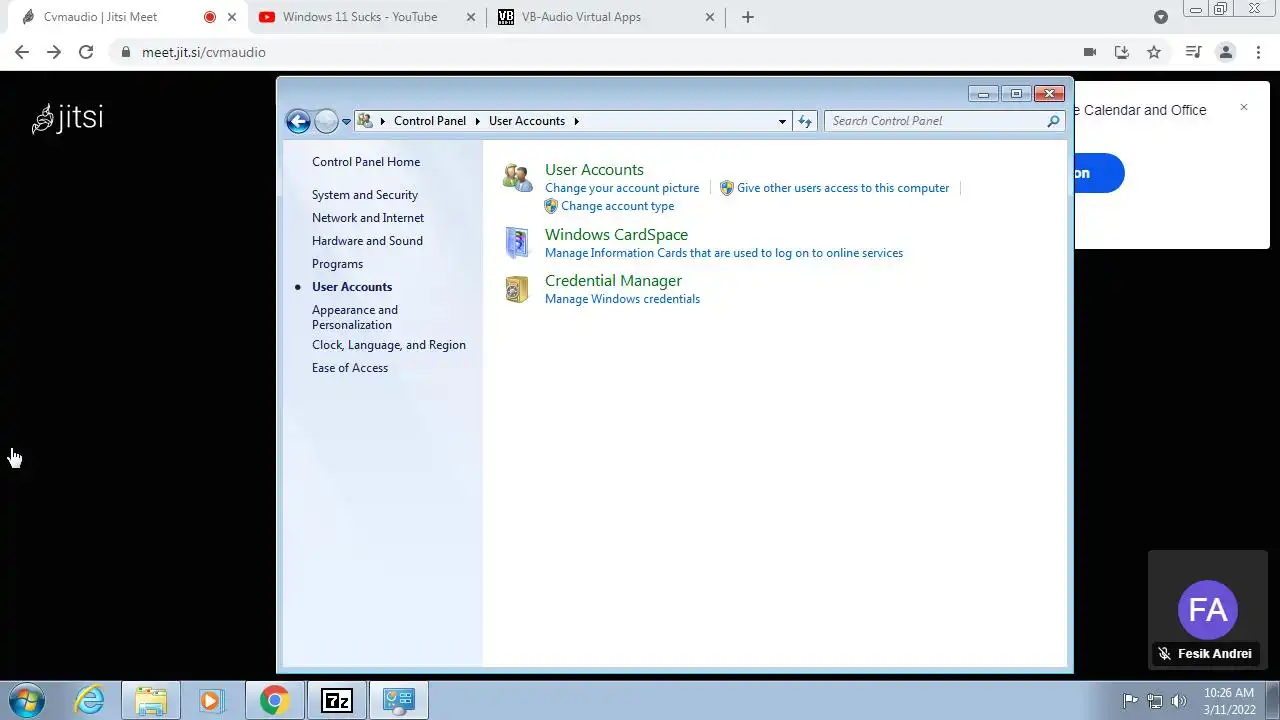The height and width of the screenshot is (720, 1280).
Task: Open Ease of Access category
Action: tap(350, 368)
